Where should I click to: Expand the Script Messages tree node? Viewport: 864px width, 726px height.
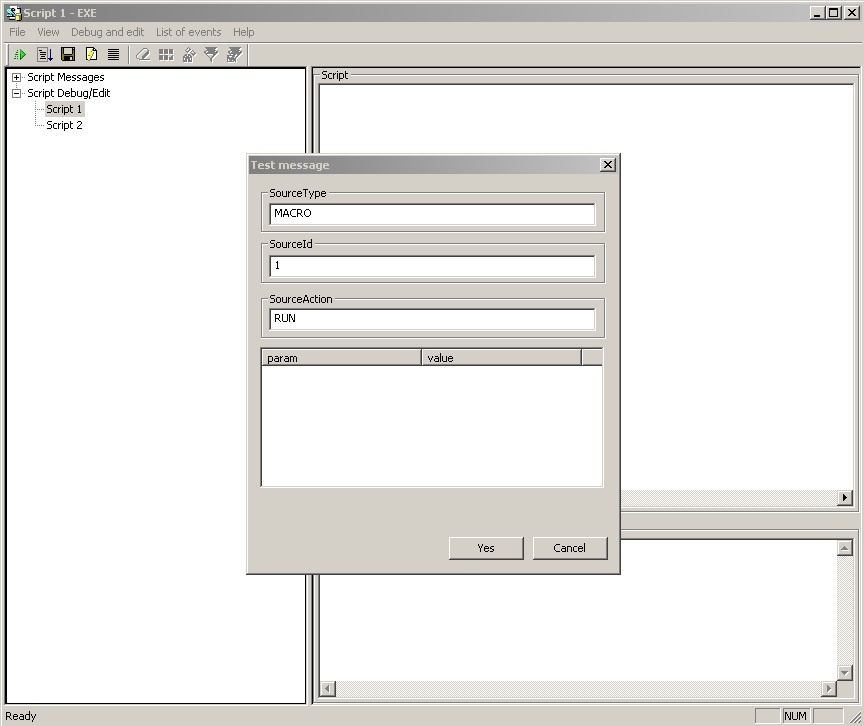tap(16, 78)
